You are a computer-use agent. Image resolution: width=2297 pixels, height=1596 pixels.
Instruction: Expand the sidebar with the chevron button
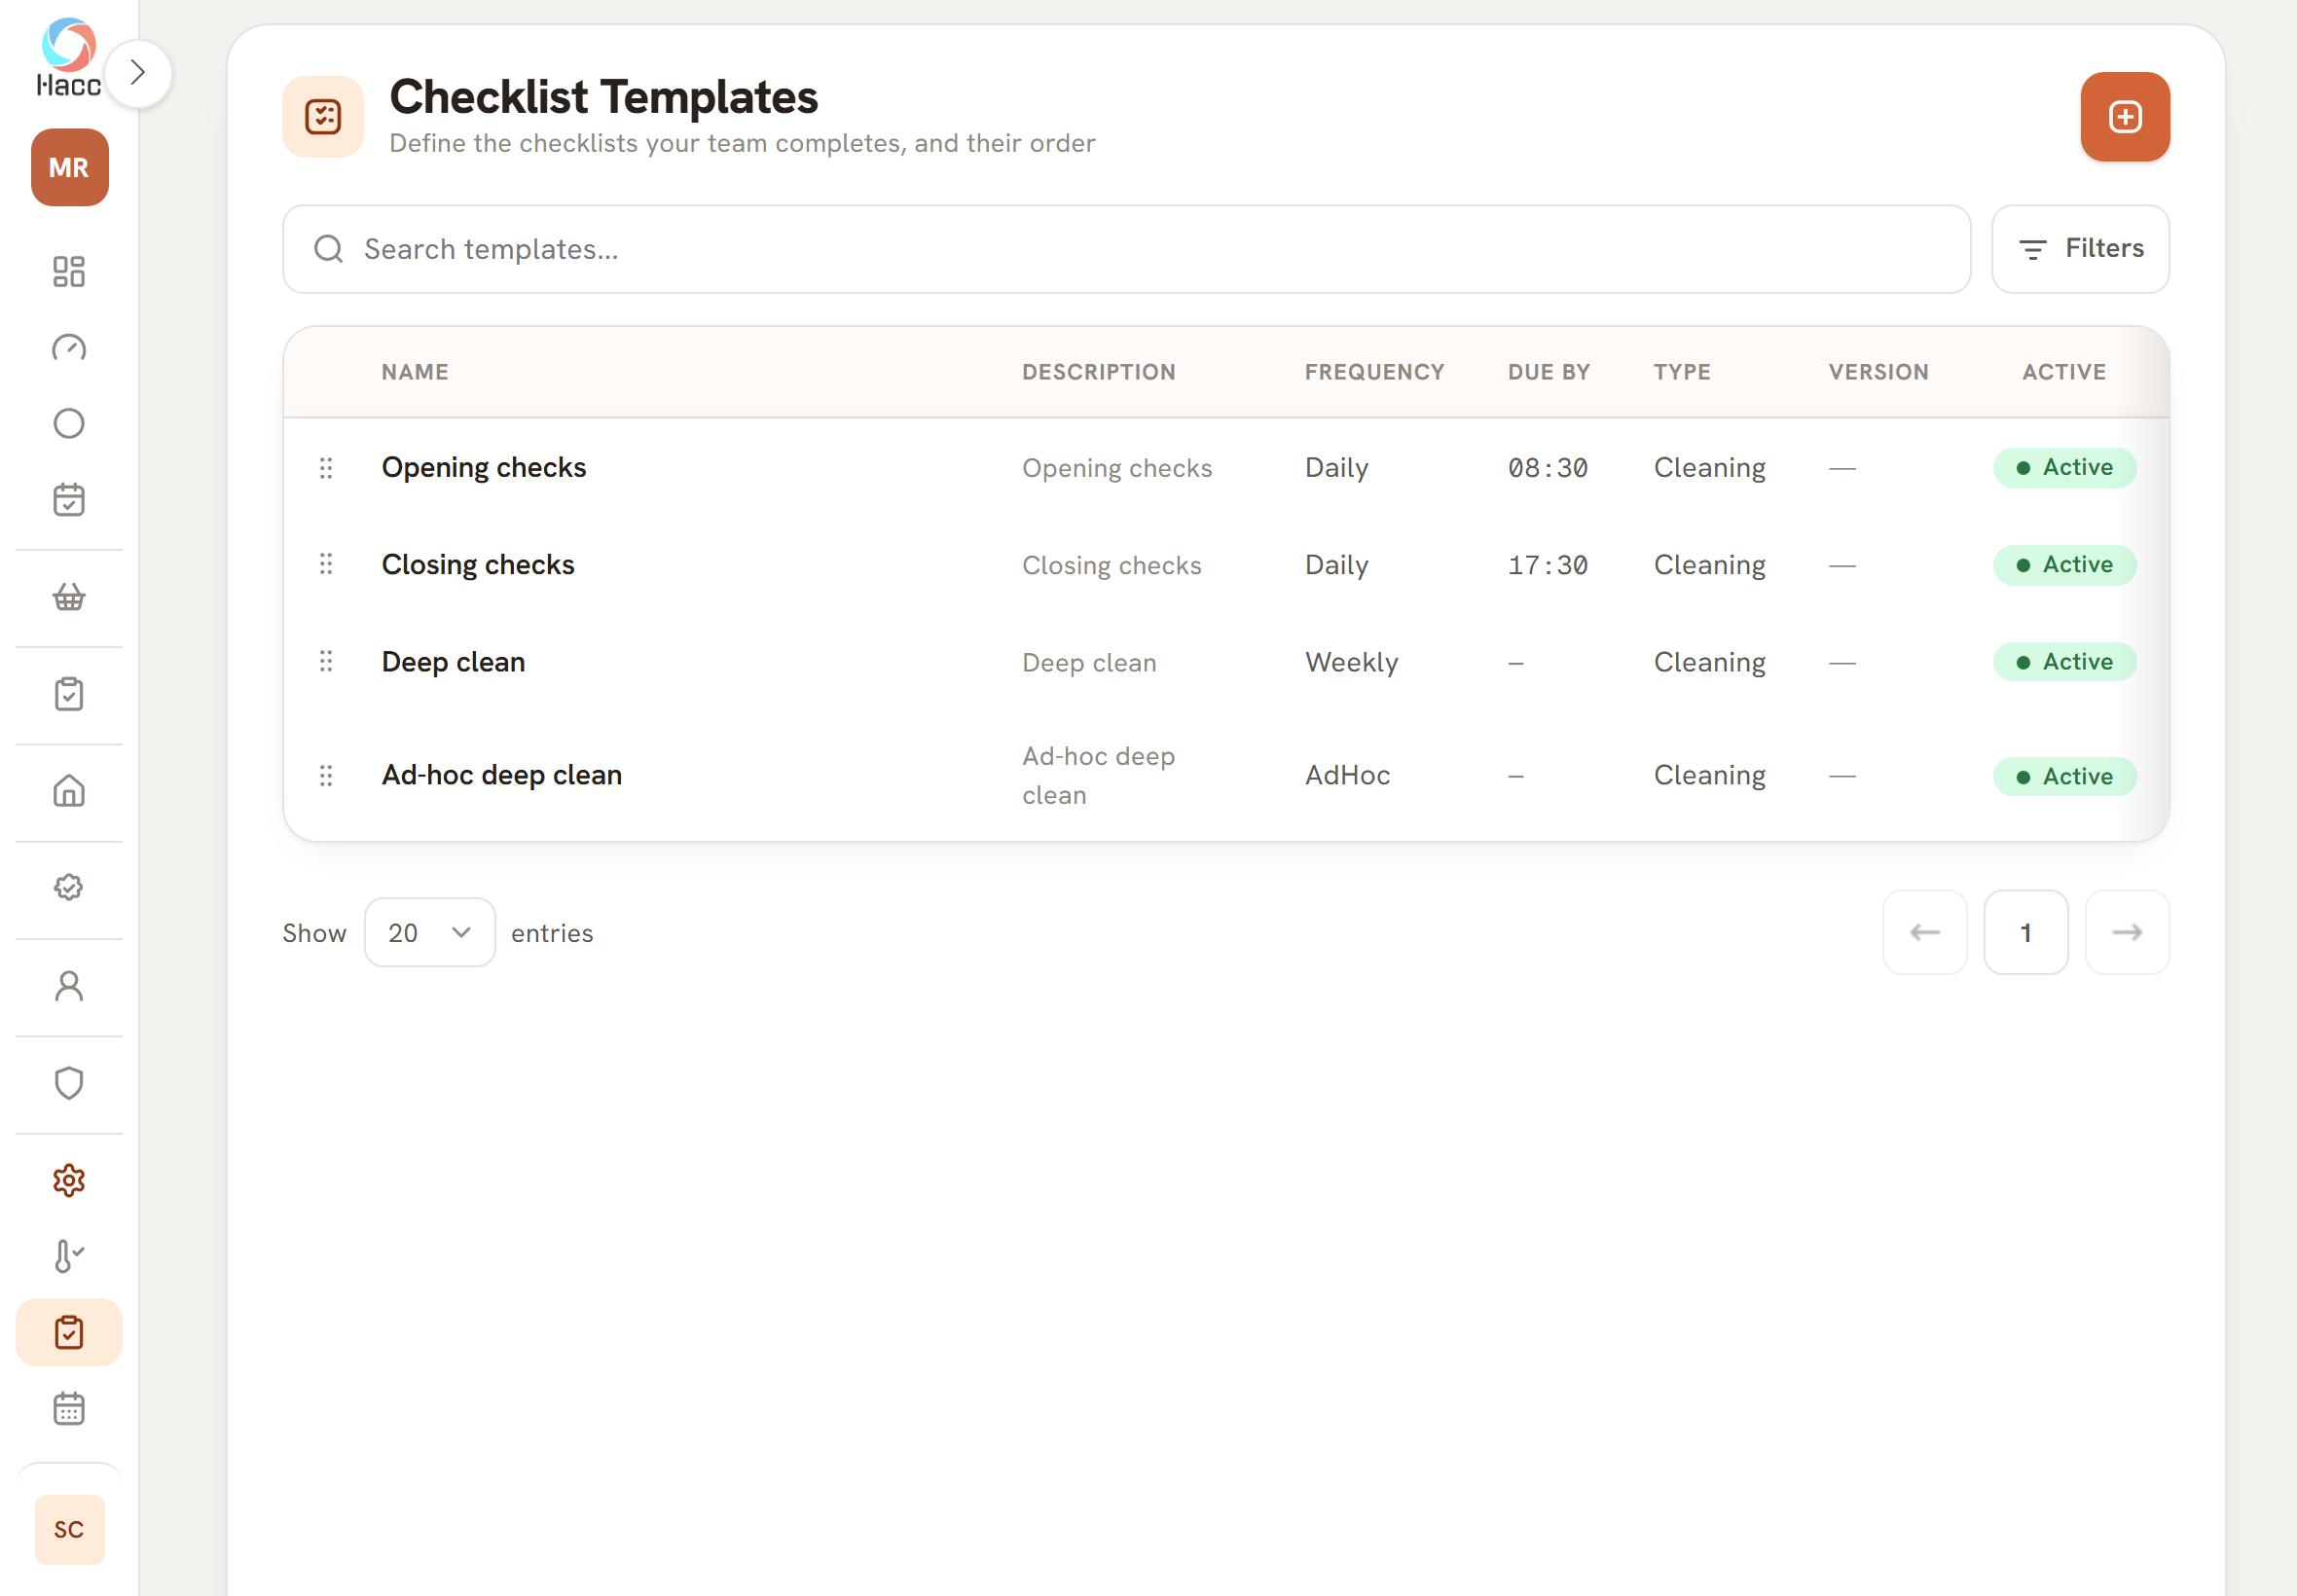point(138,73)
